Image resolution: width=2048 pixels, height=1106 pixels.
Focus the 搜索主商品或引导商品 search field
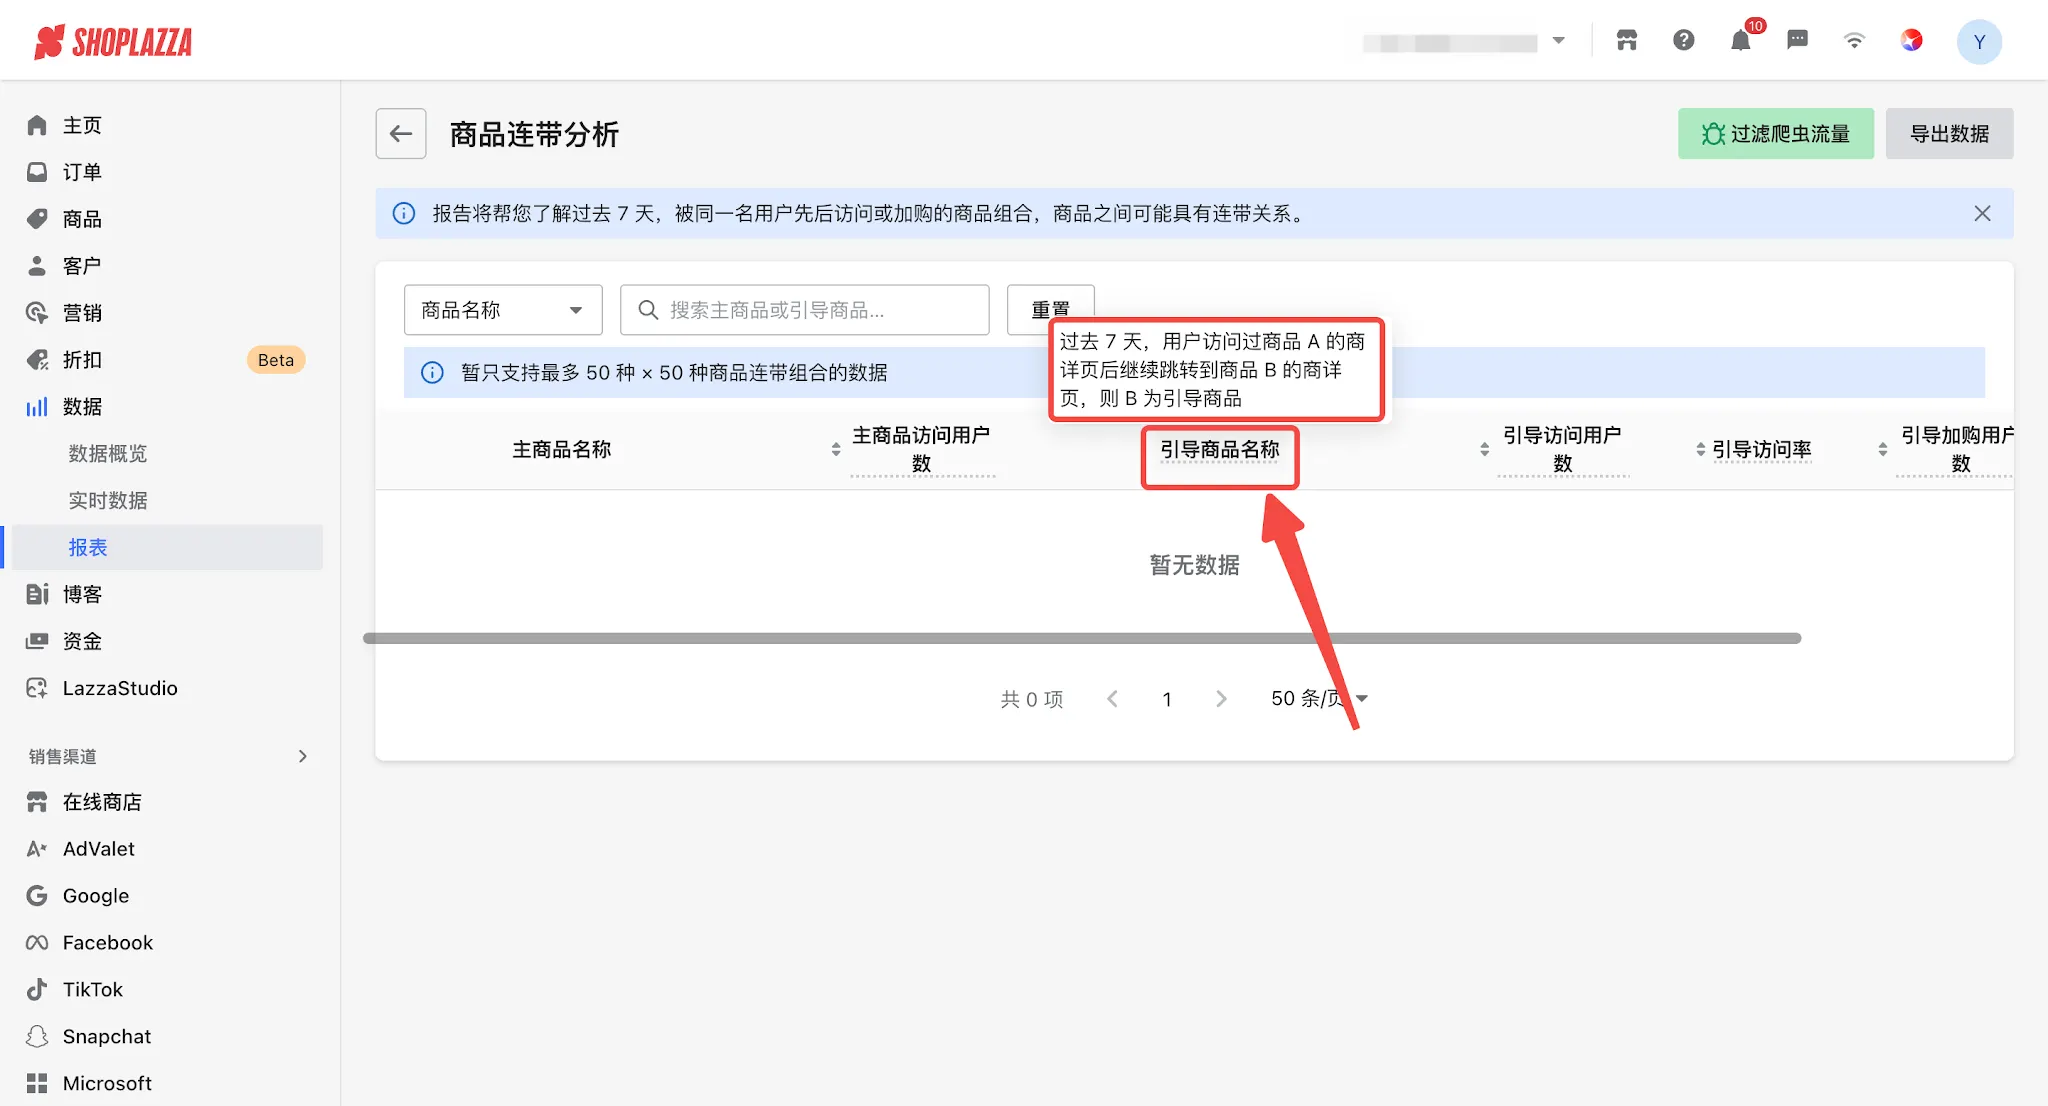[804, 310]
